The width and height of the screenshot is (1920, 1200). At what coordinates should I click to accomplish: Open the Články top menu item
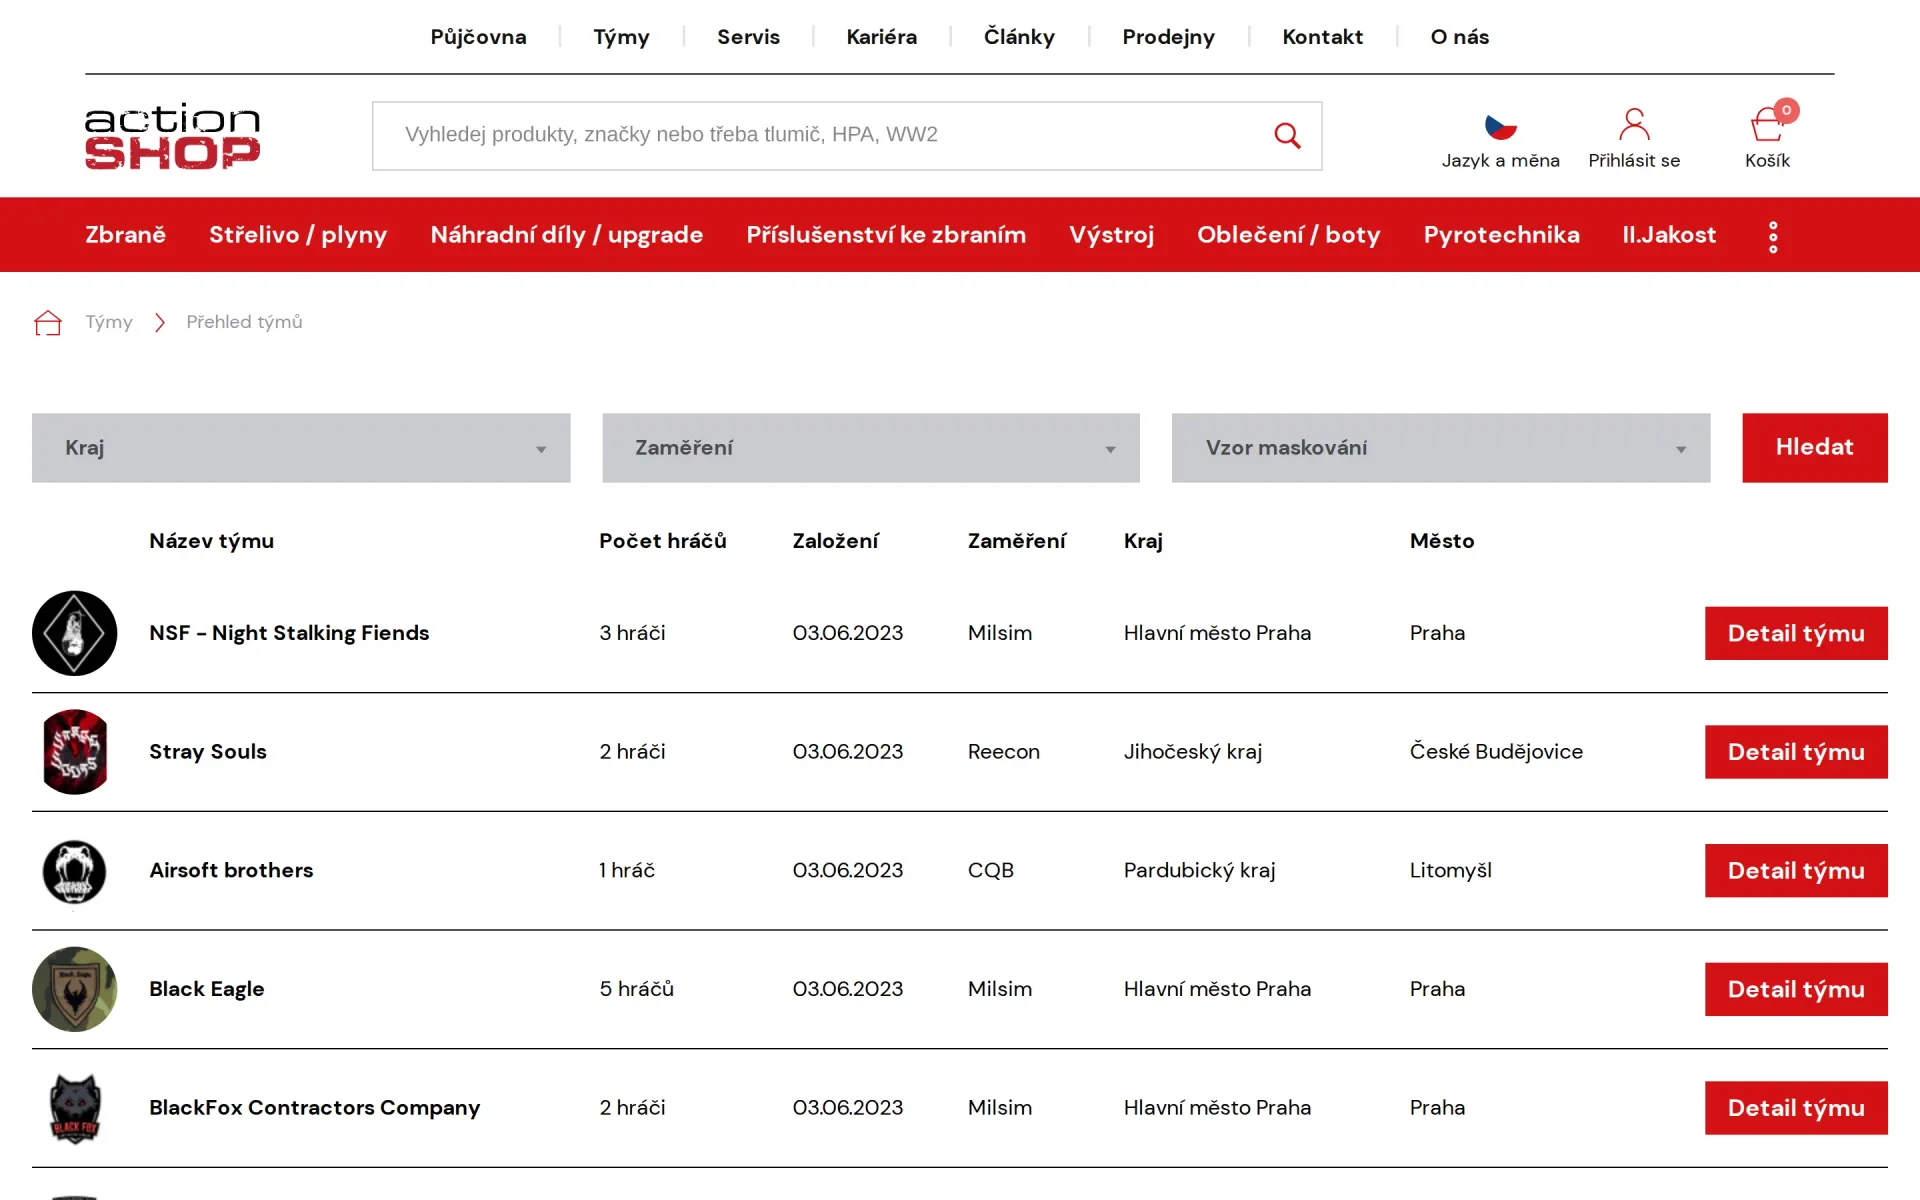click(x=1019, y=37)
